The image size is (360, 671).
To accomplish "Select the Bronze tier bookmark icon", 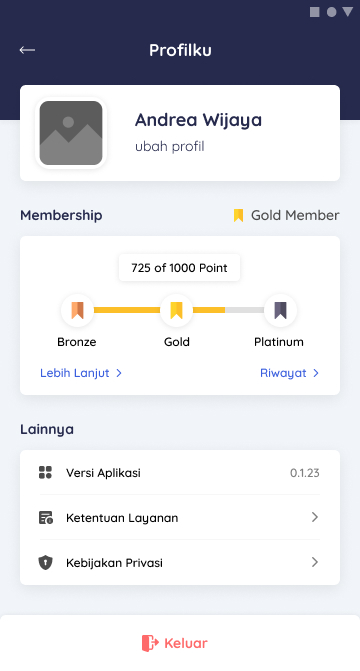I will pyautogui.click(x=77, y=310).
